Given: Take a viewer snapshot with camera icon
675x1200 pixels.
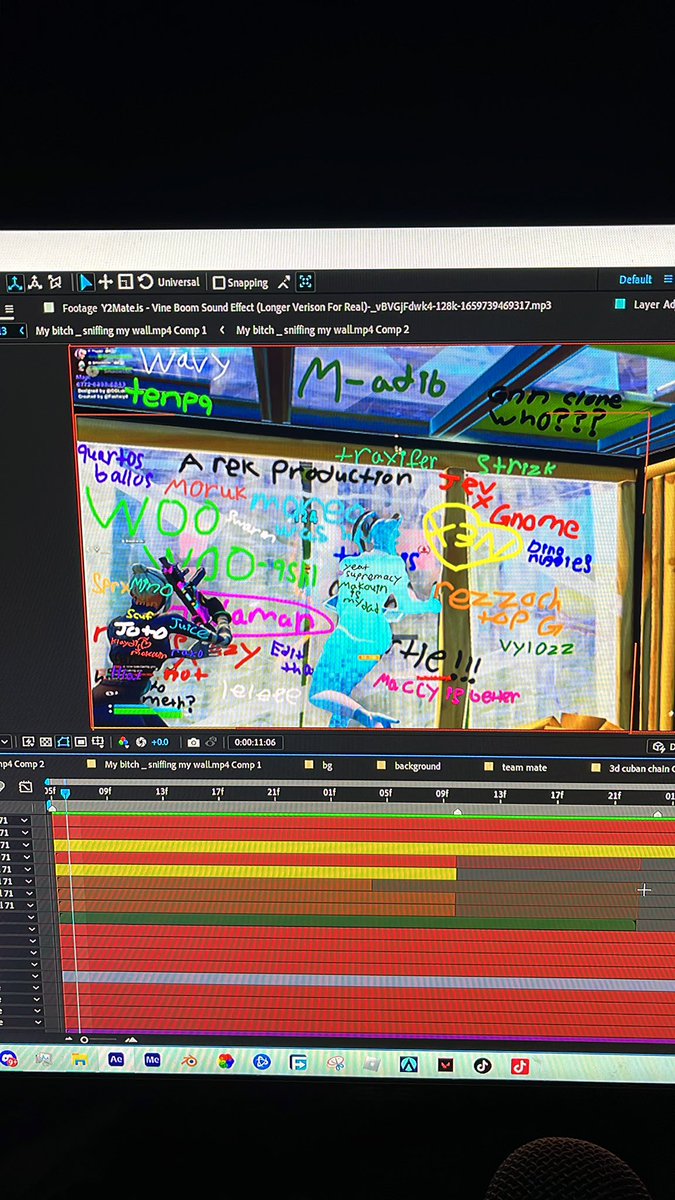Looking at the screenshot, I should click(x=193, y=742).
